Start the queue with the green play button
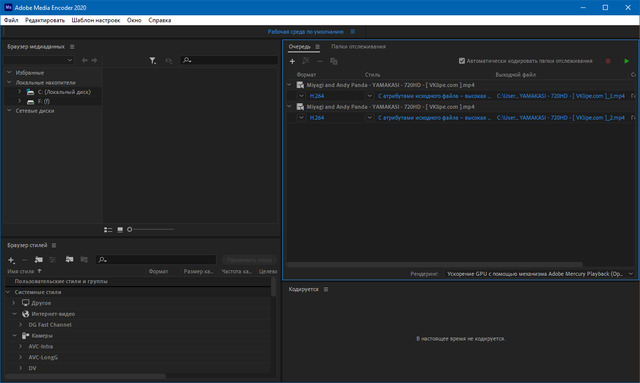 (x=627, y=61)
